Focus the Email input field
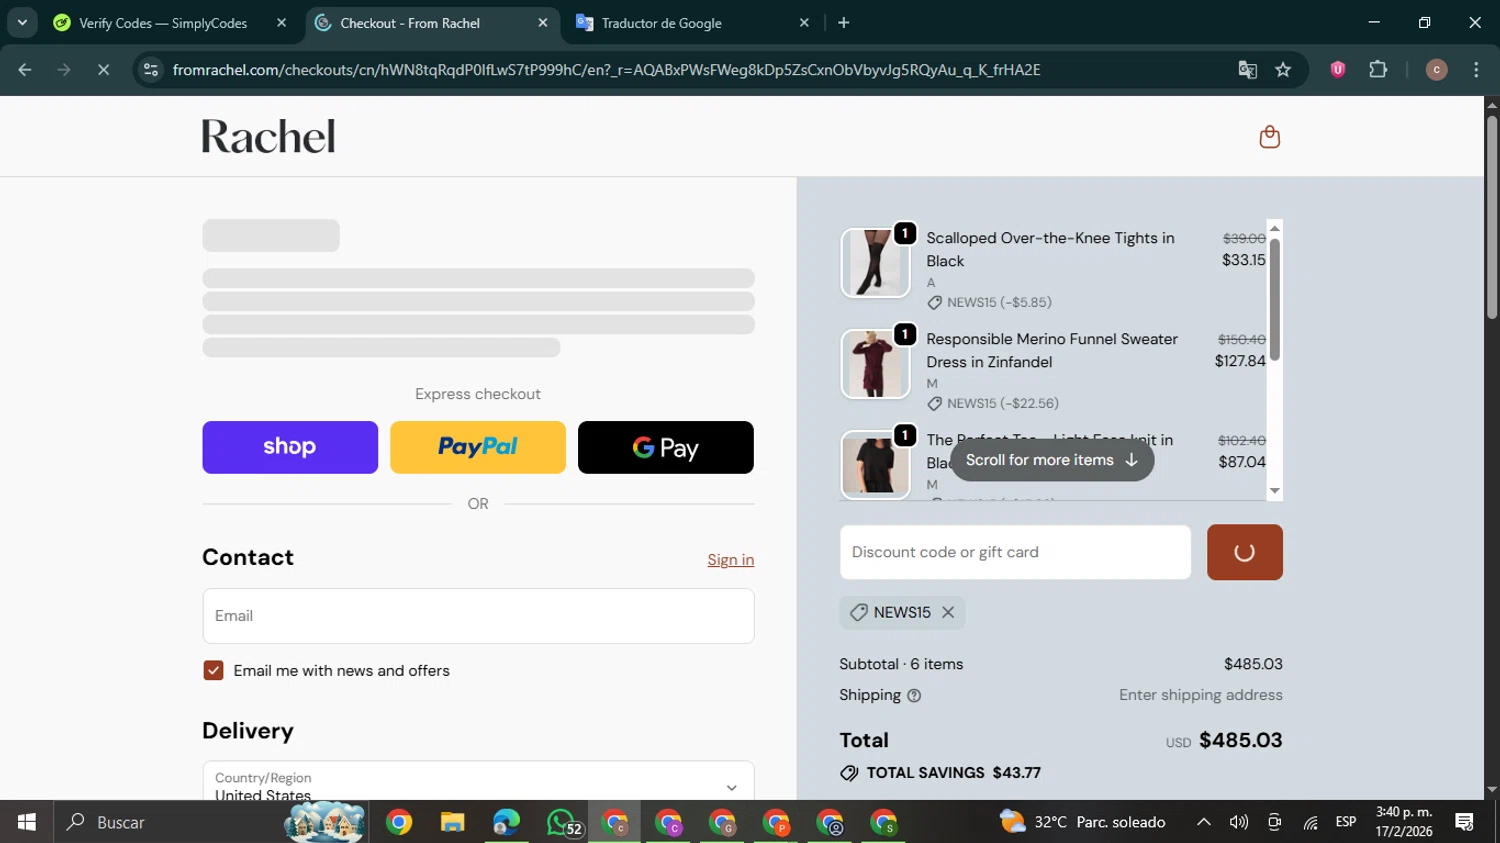 pyautogui.click(x=478, y=616)
